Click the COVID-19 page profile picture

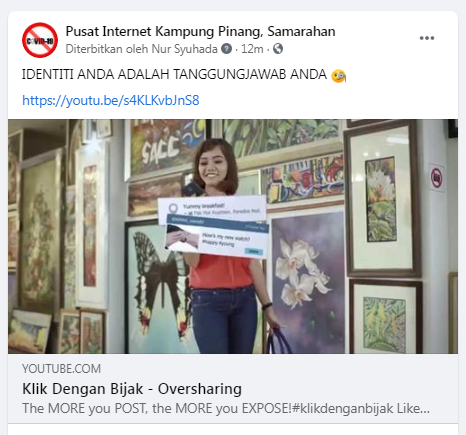[x=40, y=40]
